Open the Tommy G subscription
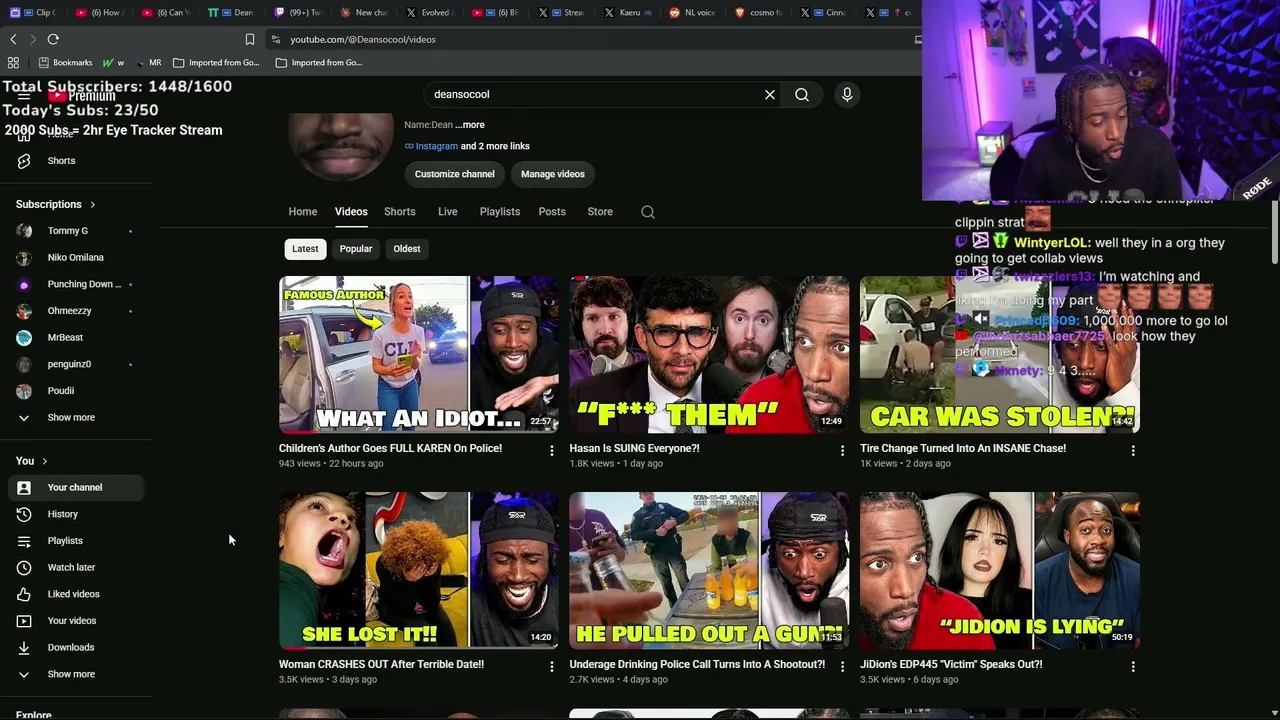 coord(76,231)
